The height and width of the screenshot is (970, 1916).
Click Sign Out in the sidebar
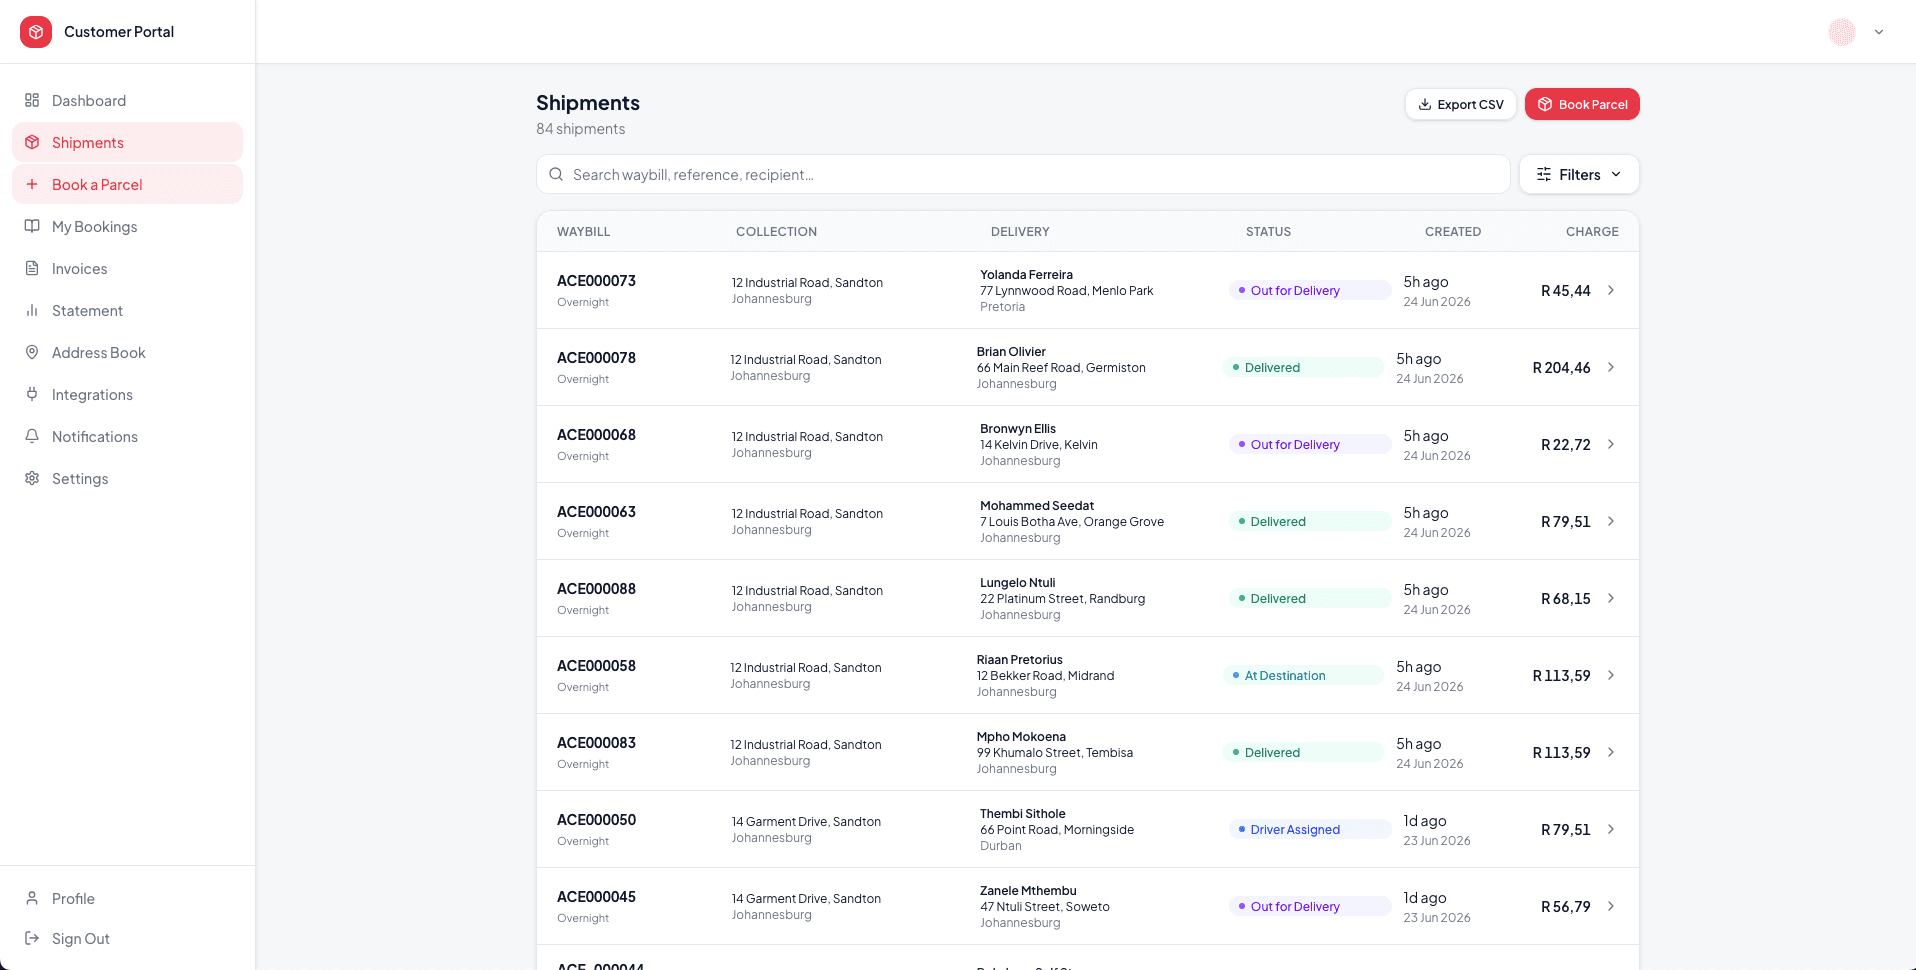pos(127,938)
